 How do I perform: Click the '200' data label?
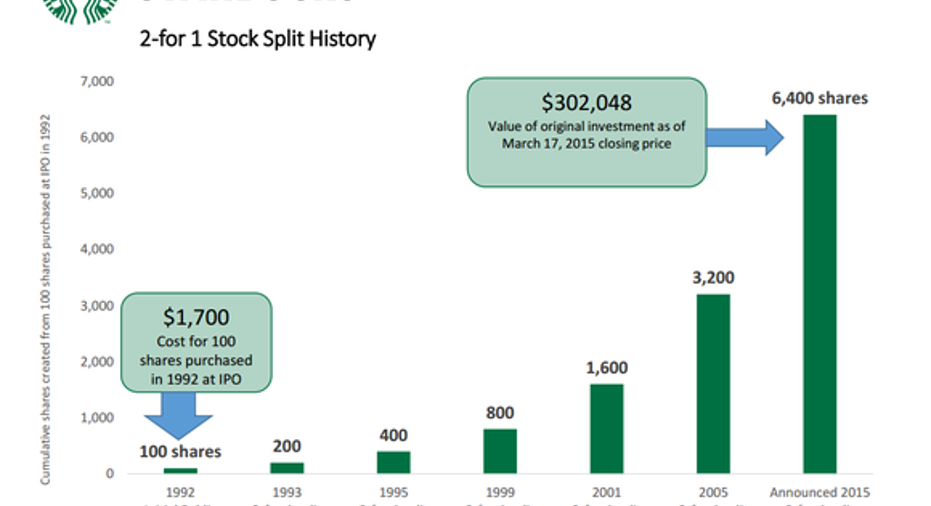287,446
